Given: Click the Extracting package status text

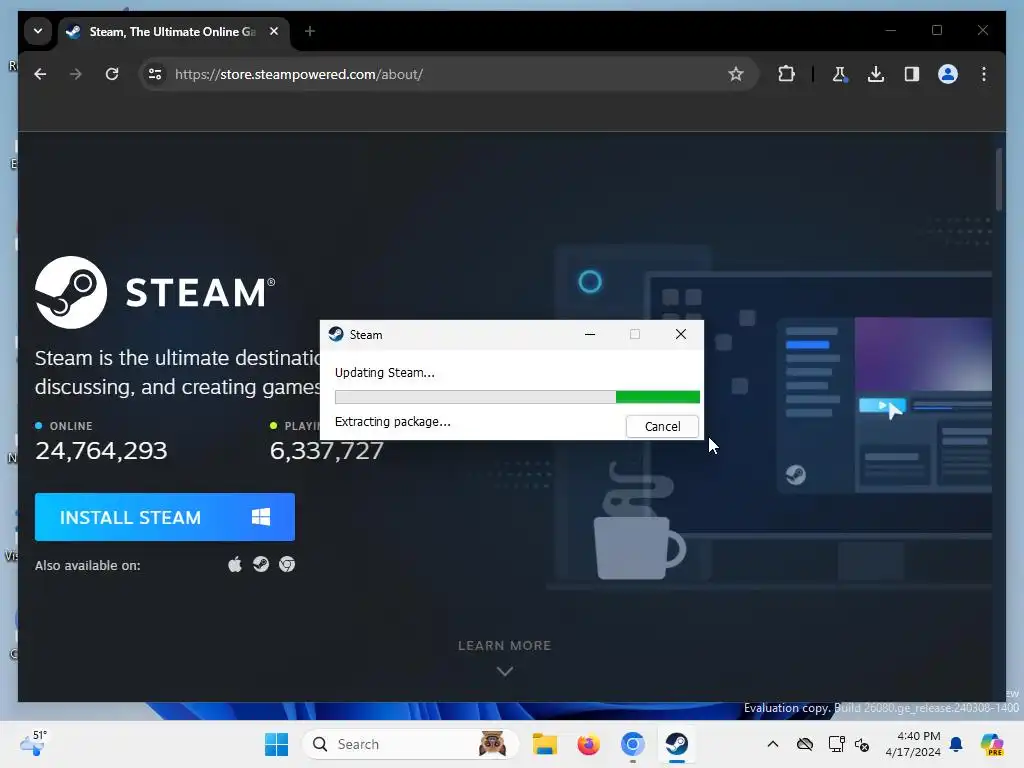Looking at the screenshot, I should (392, 422).
